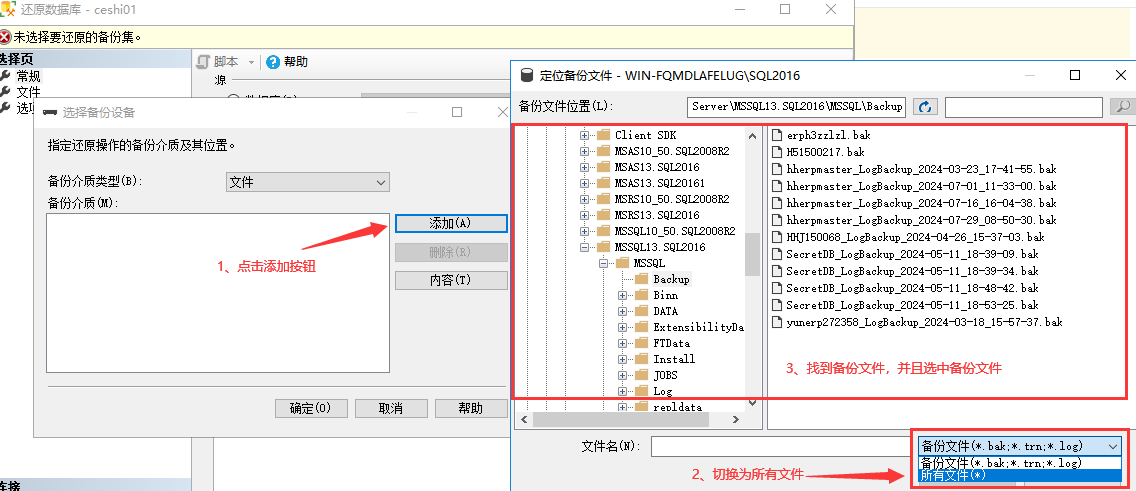Image resolution: width=1136 pixels, height=491 pixels.
Task: Select the erph3zzlzl.bak file icon
Action: tap(777, 135)
